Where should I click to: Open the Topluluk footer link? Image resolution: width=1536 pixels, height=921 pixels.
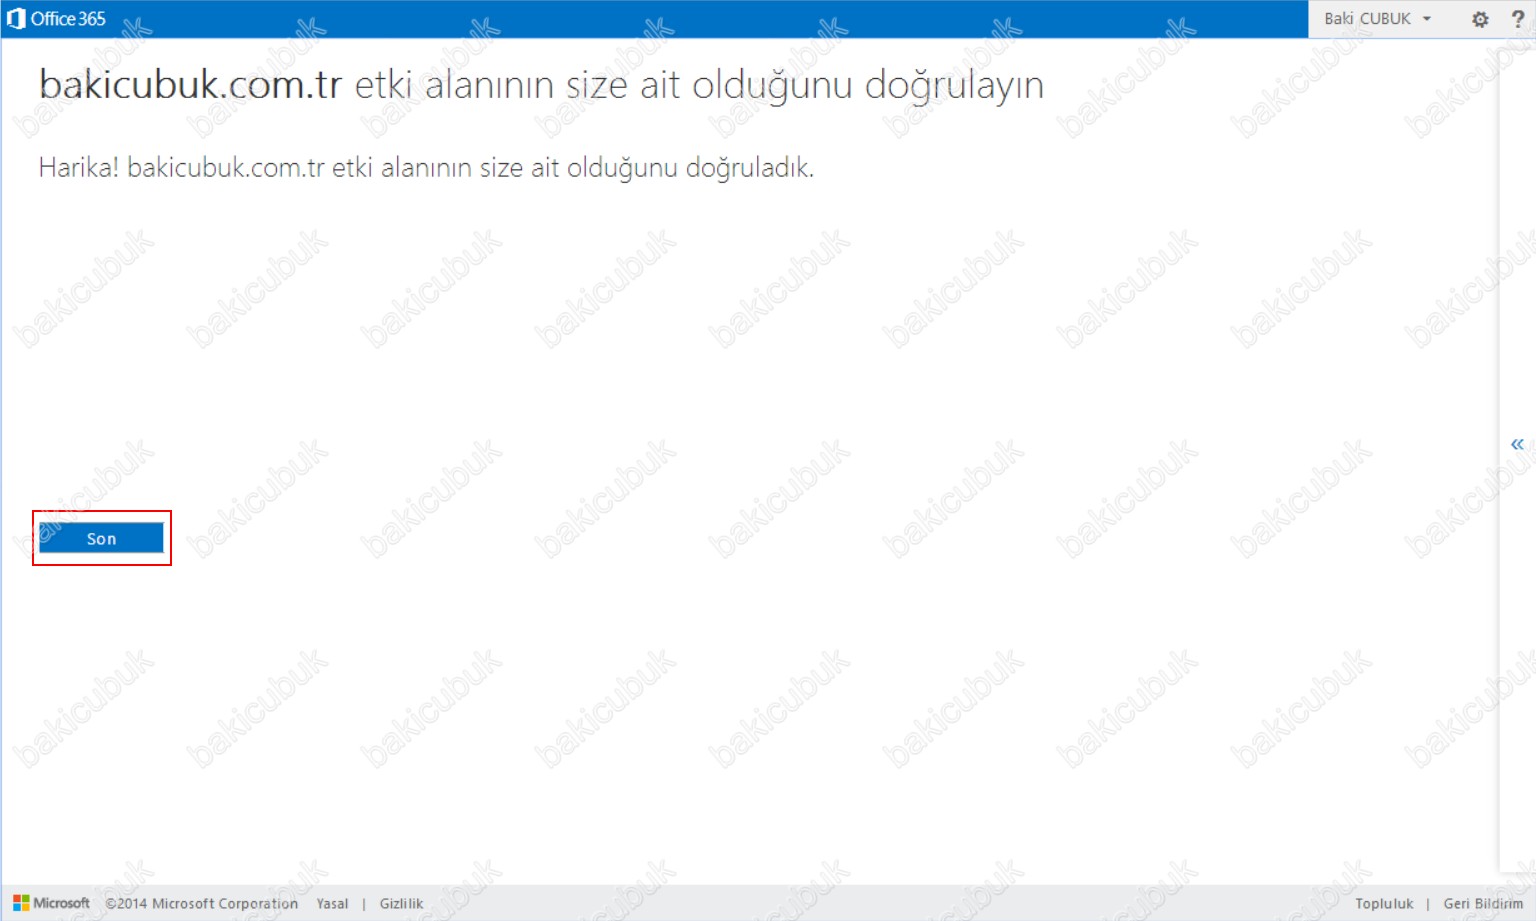point(1384,903)
